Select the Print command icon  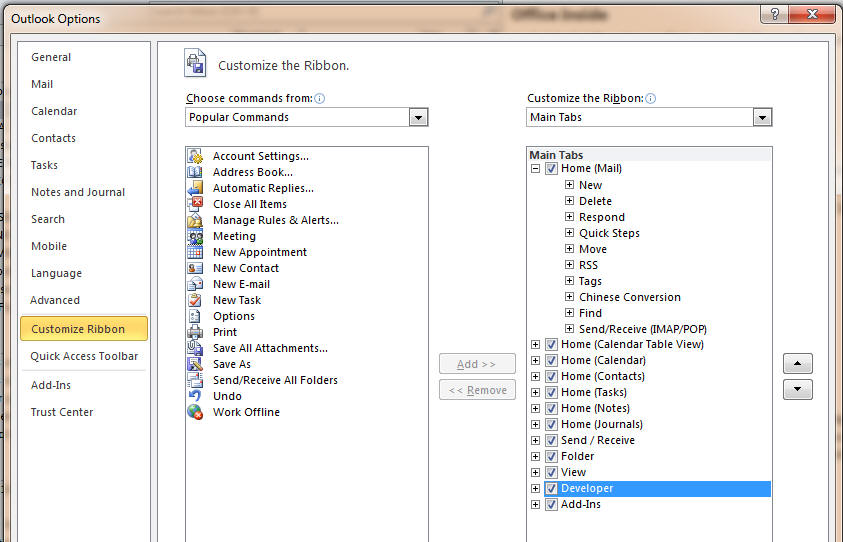tap(195, 332)
